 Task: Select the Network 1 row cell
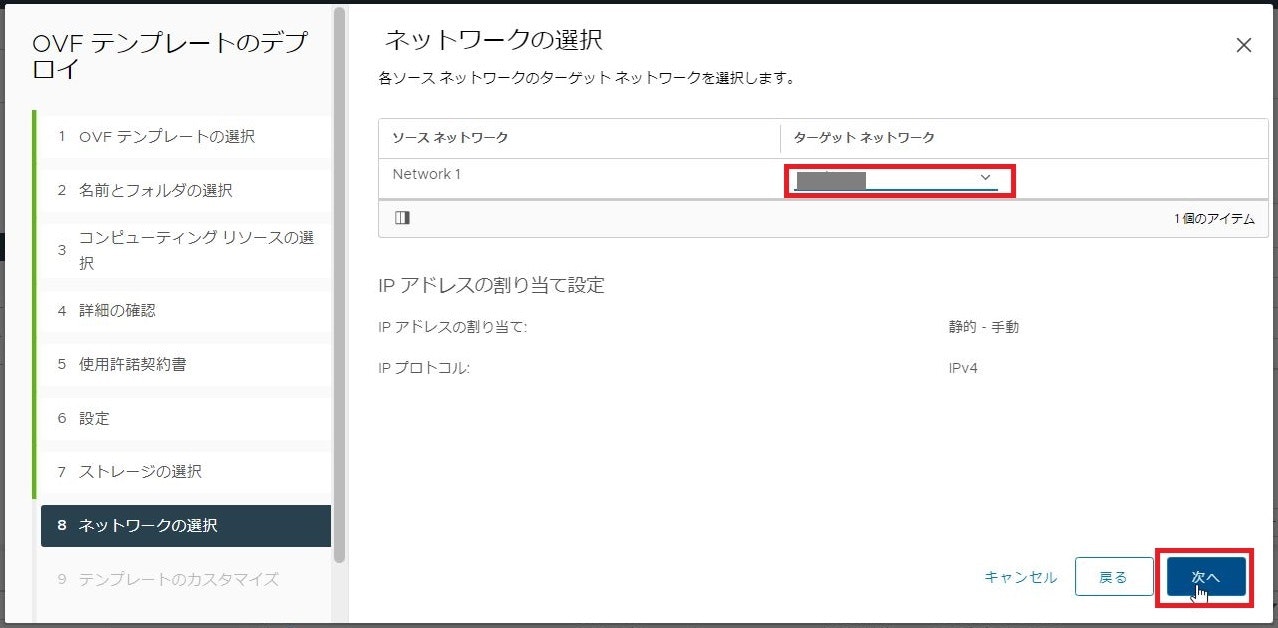click(x=580, y=178)
